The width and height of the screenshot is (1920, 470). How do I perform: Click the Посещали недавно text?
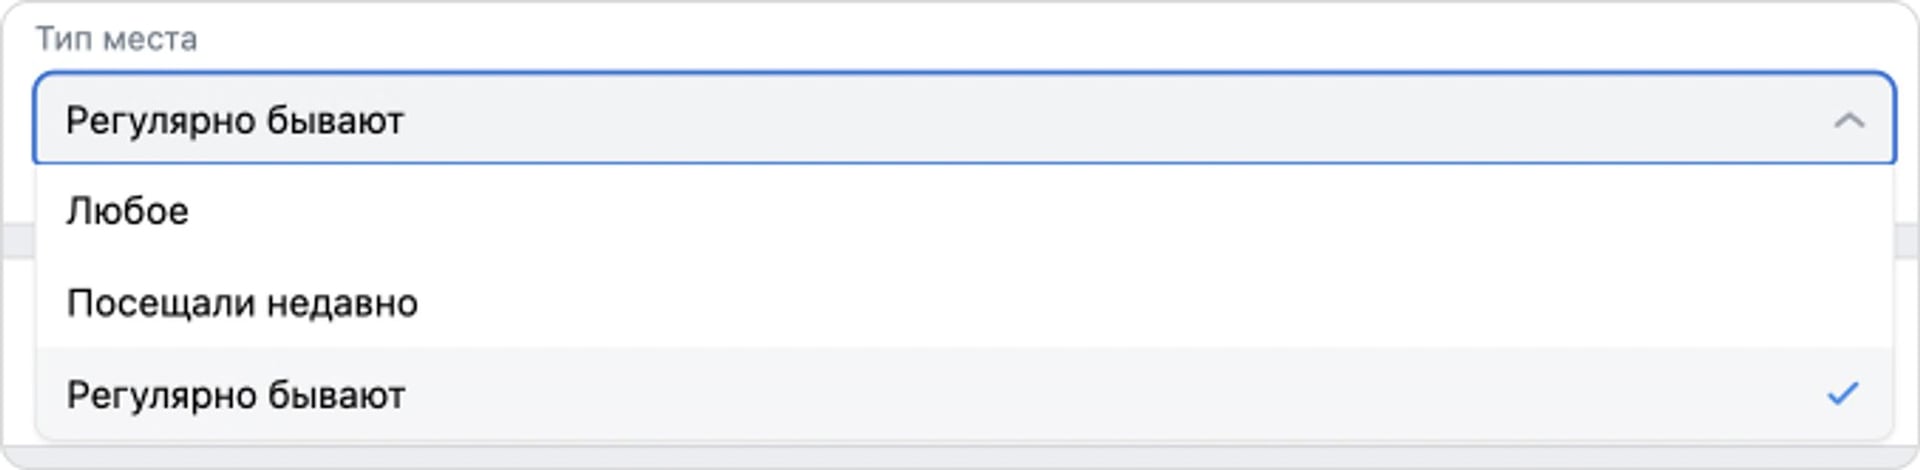[242, 303]
